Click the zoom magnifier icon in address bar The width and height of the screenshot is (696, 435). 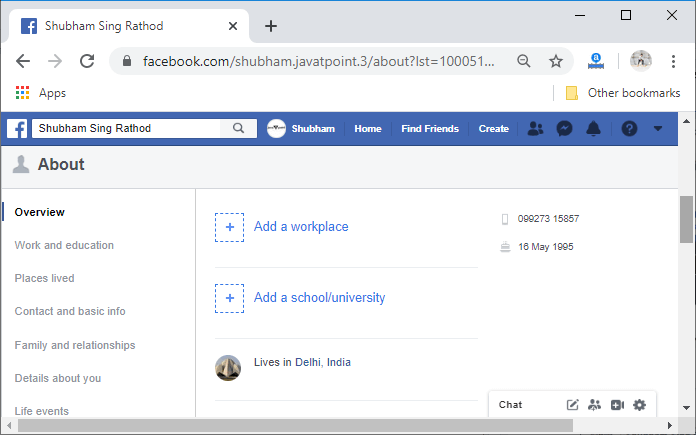click(524, 61)
